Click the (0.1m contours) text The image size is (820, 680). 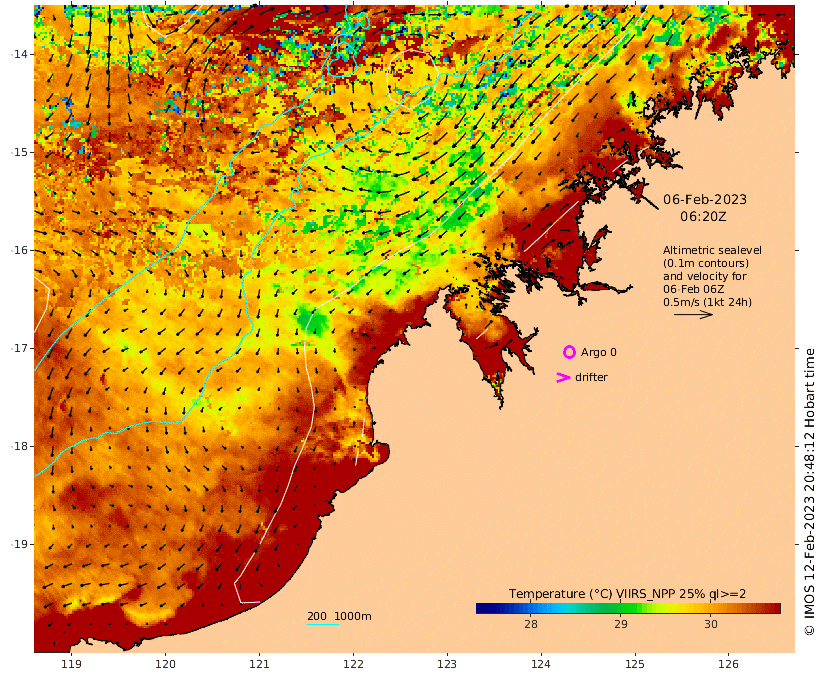(x=706, y=263)
